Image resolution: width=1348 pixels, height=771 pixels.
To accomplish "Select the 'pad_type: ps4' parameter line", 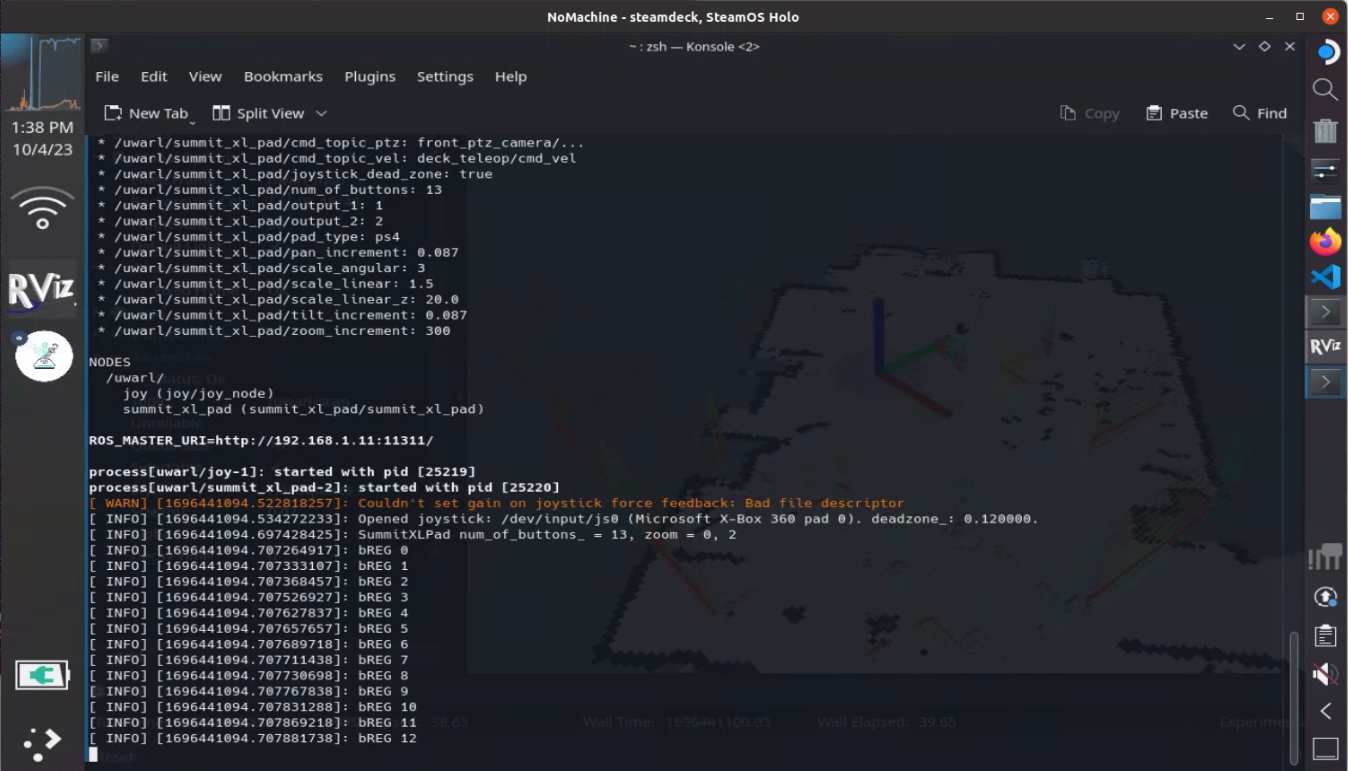I will coord(248,237).
